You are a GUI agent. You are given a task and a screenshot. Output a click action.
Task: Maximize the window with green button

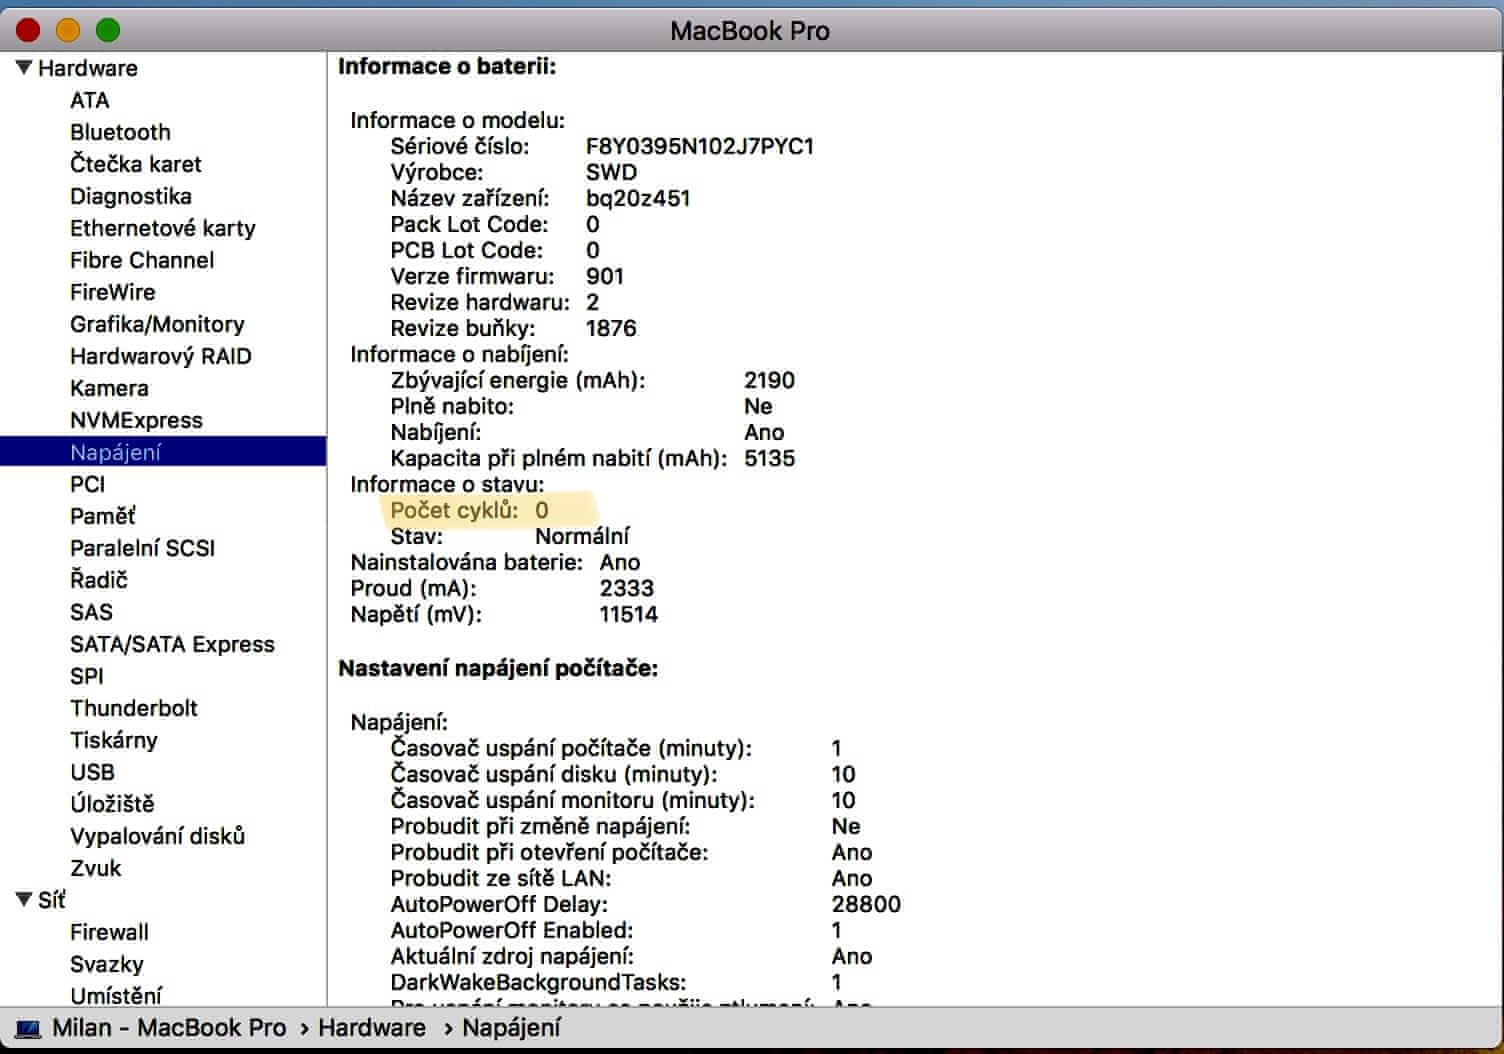(x=108, y=31)
